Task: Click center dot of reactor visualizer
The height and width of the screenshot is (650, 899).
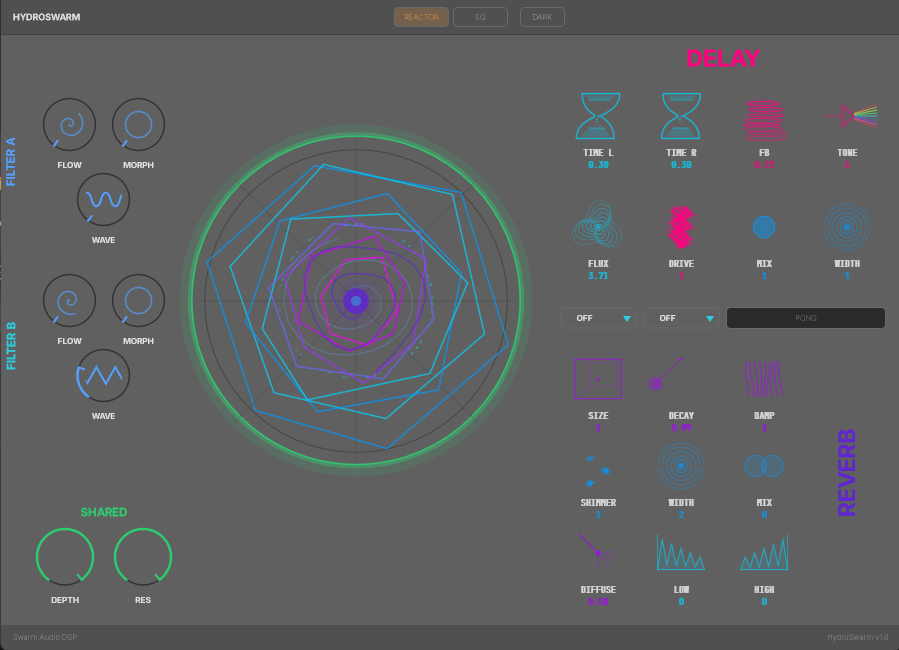Action: tap(356, 300)
